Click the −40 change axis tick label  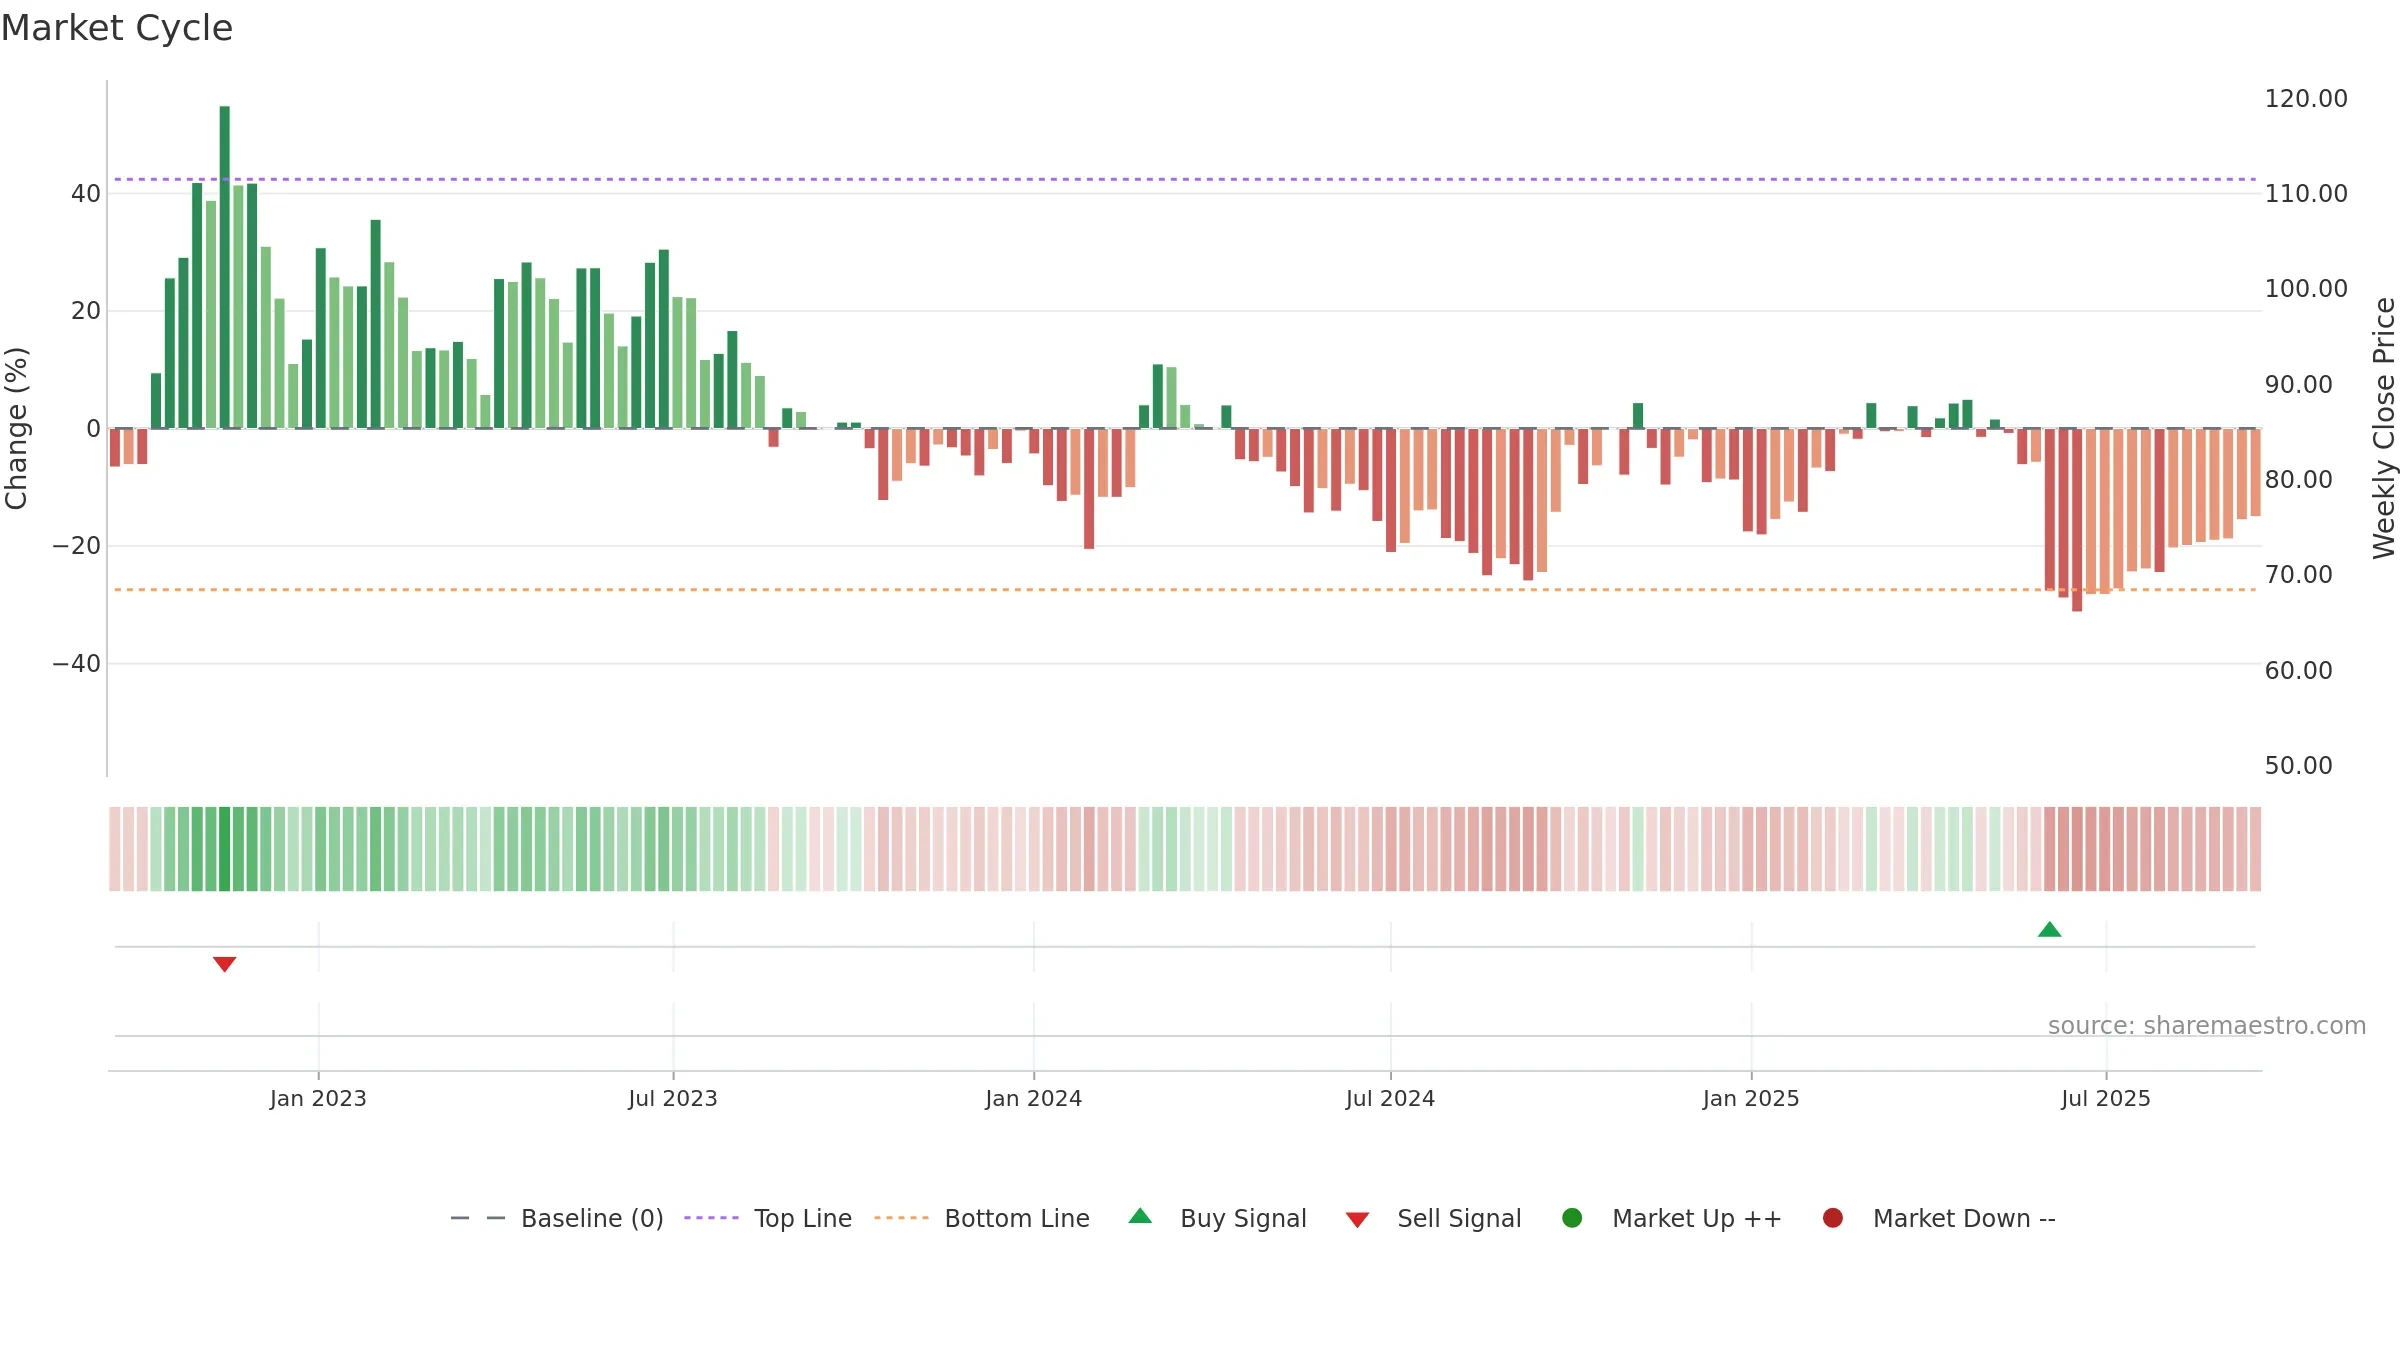pyautogui.click(x=77, y=663)
